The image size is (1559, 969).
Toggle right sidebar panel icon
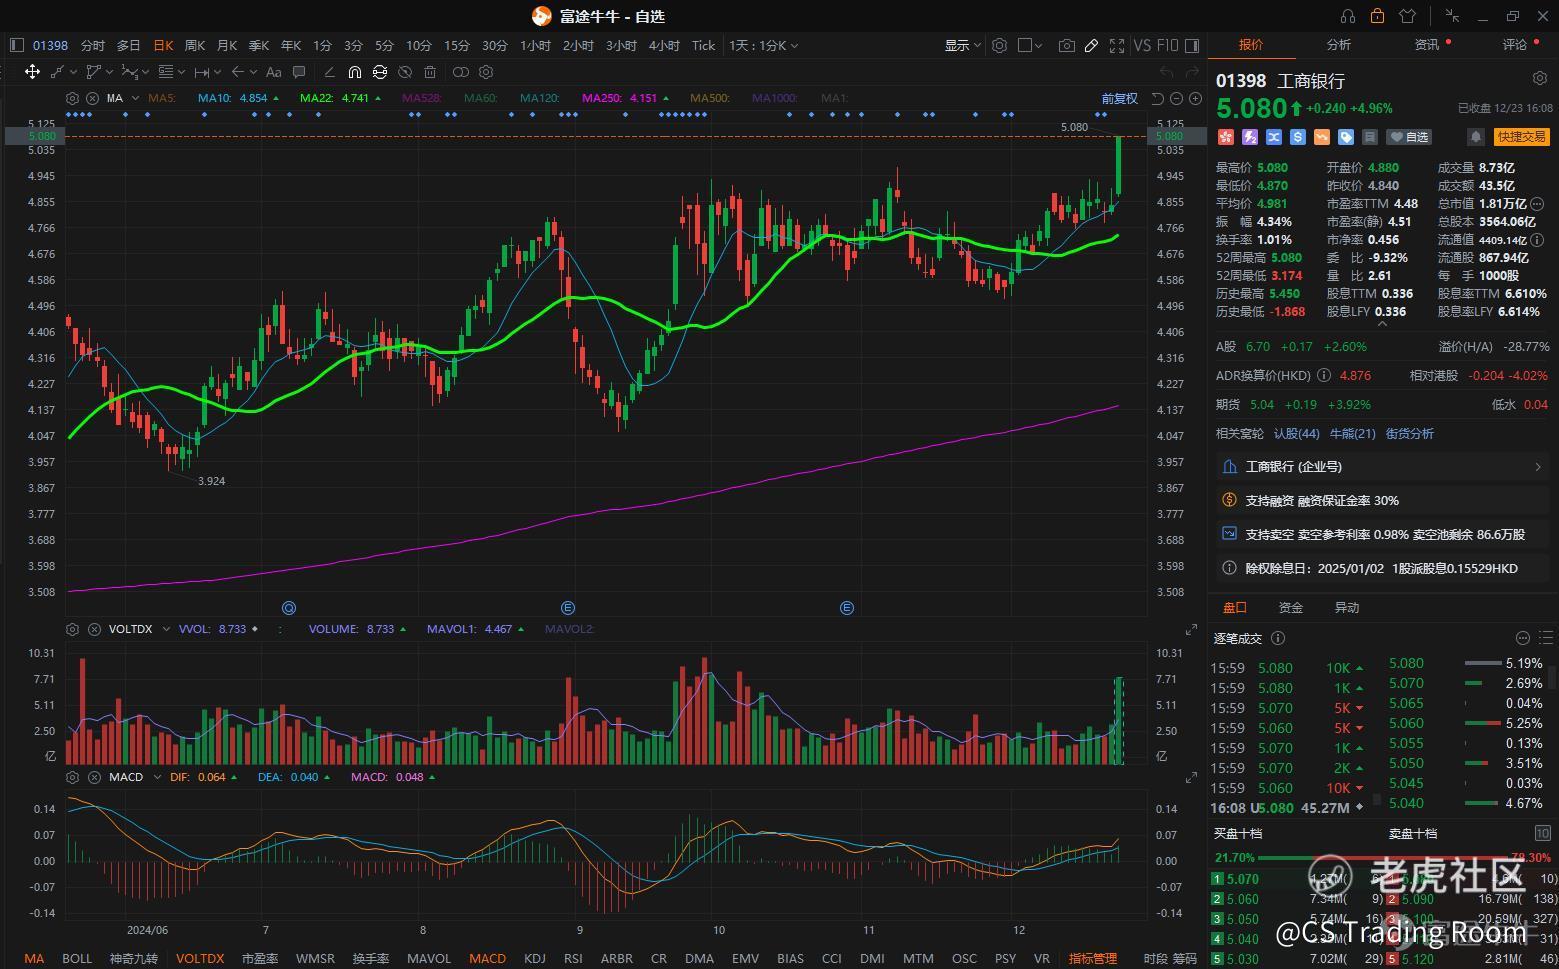(1191, 45)
